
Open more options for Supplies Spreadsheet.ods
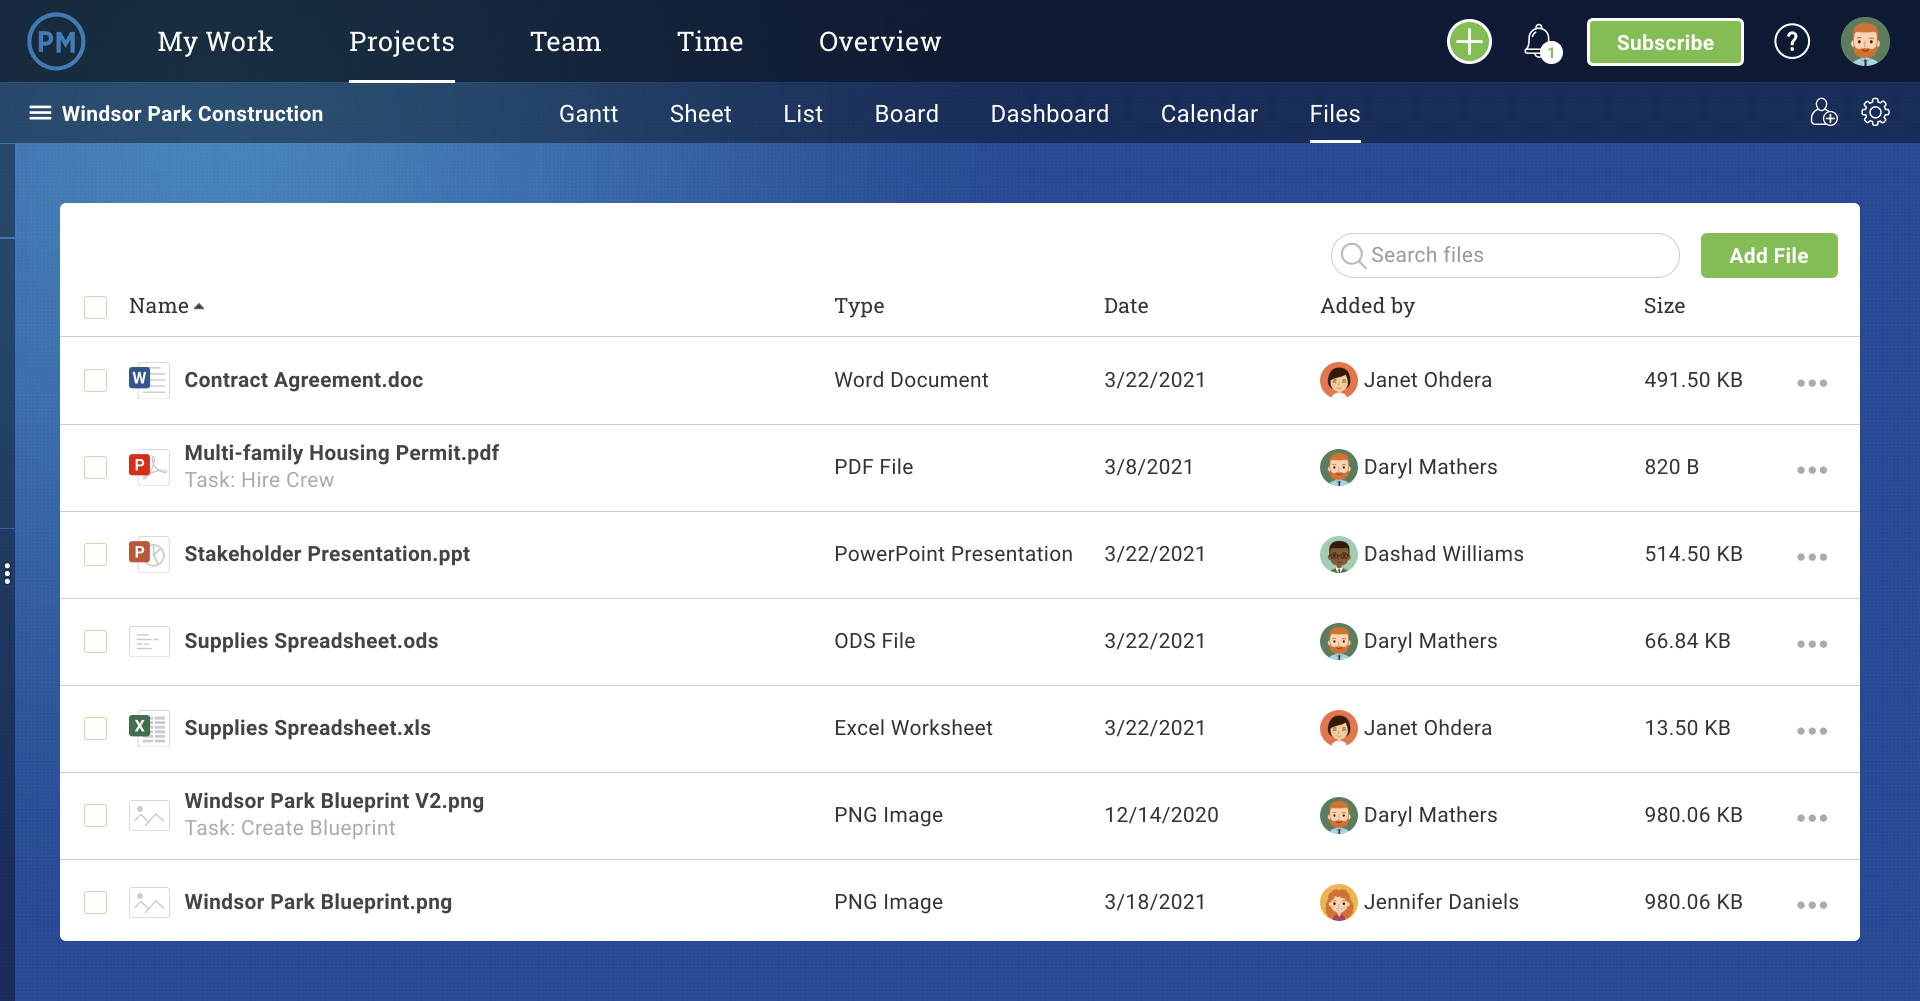(1811, 644)
